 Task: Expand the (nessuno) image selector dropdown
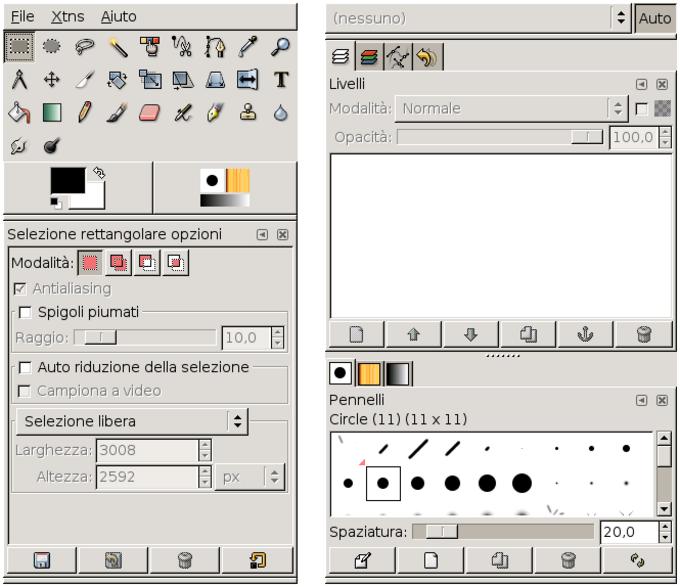point(620,18)
